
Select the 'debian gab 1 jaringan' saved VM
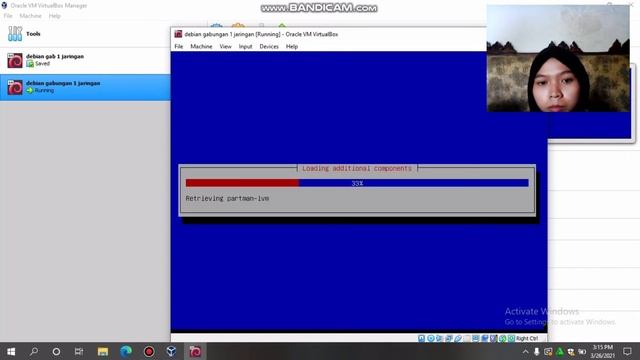pyautogui.click(x=85, y=60)
